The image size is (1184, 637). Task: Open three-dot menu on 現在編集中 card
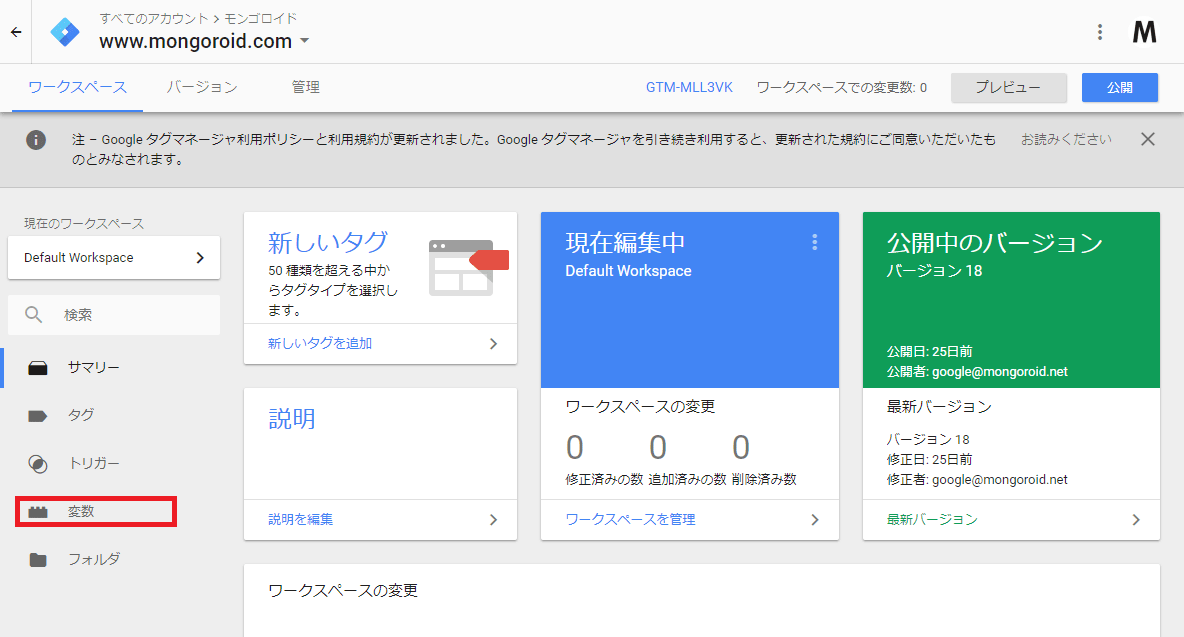814,242
